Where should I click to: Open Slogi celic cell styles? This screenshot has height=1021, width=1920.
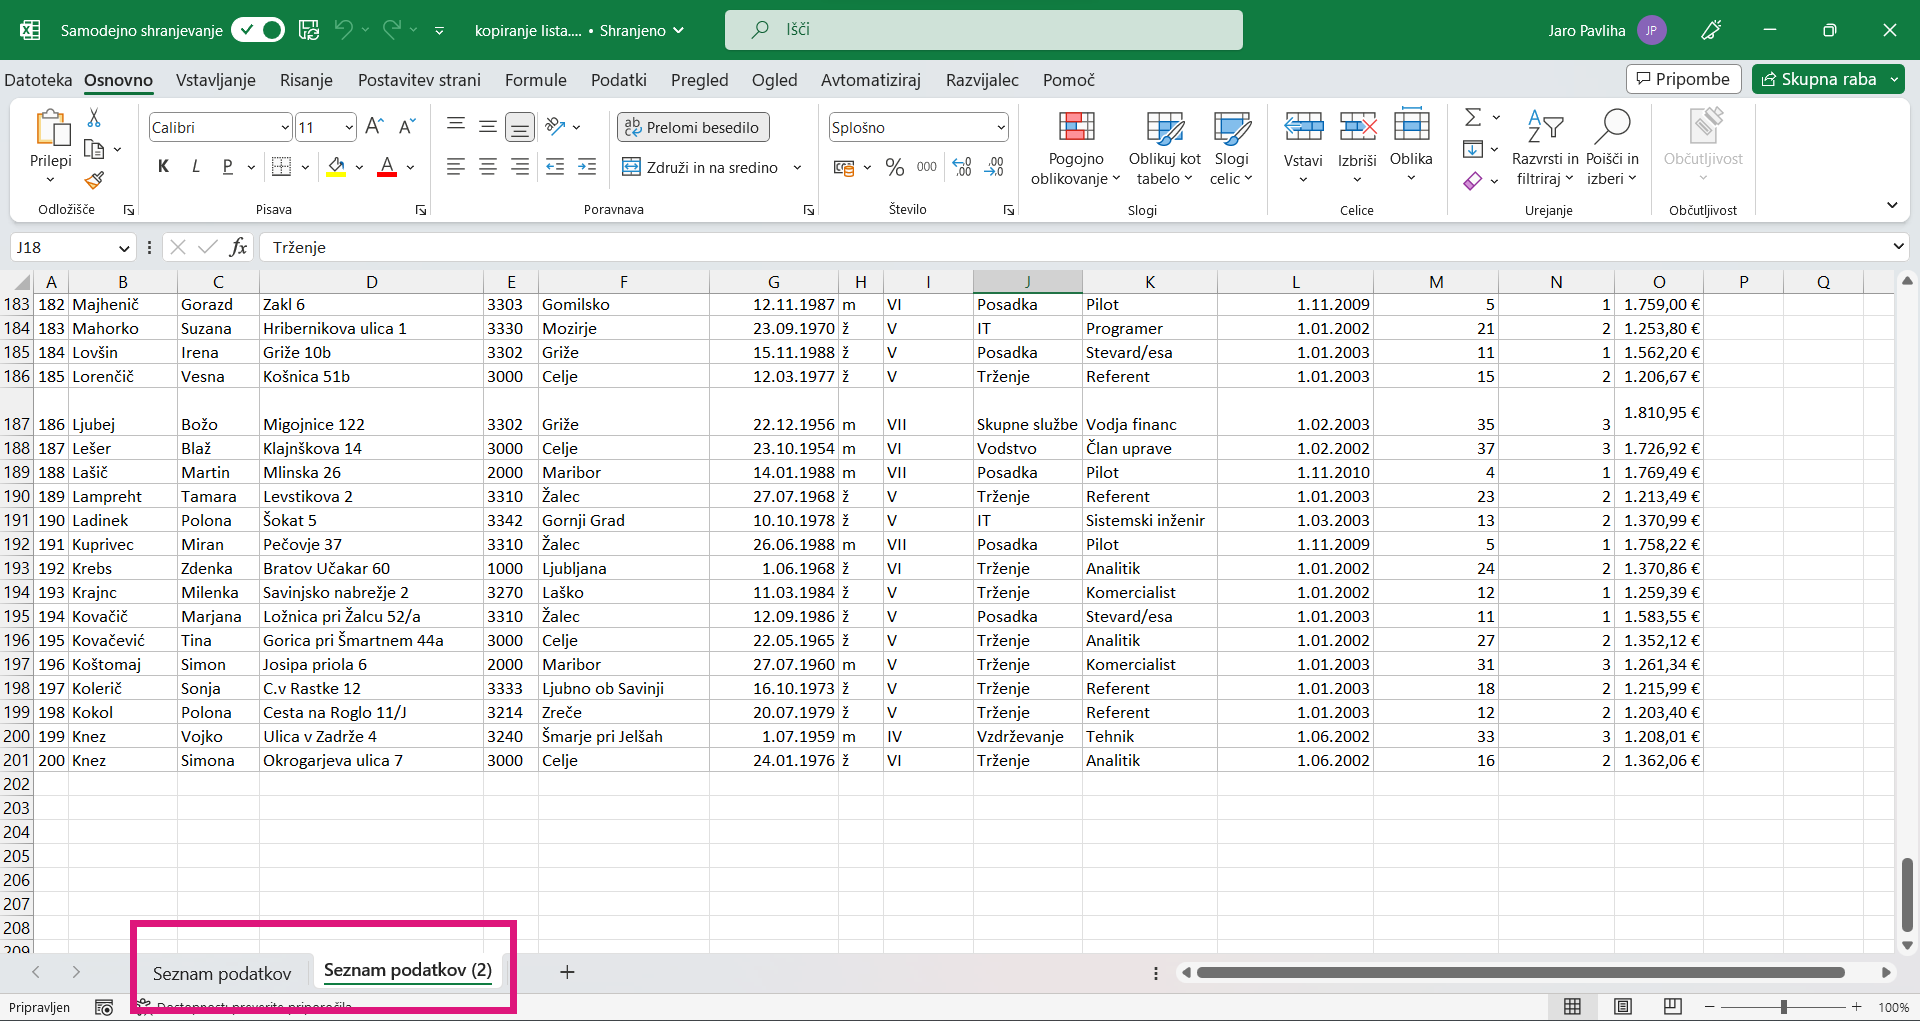tap(1231, 148)
